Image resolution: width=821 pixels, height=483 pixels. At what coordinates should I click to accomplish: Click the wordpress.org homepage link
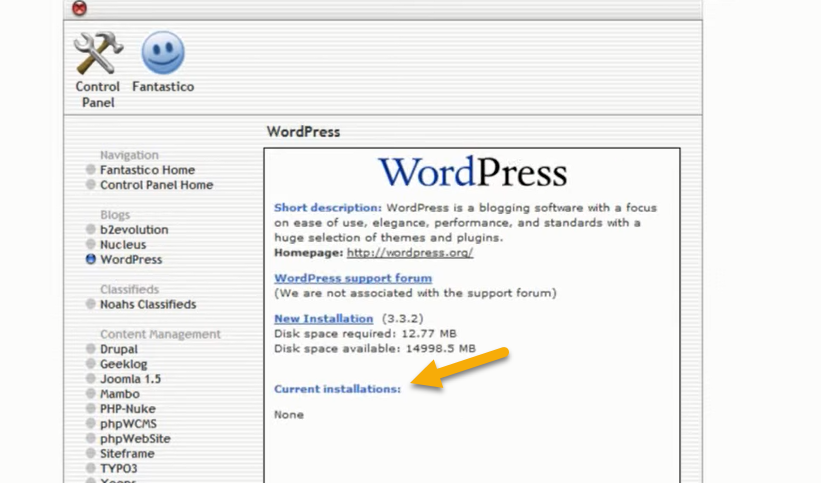click(410, 253)
